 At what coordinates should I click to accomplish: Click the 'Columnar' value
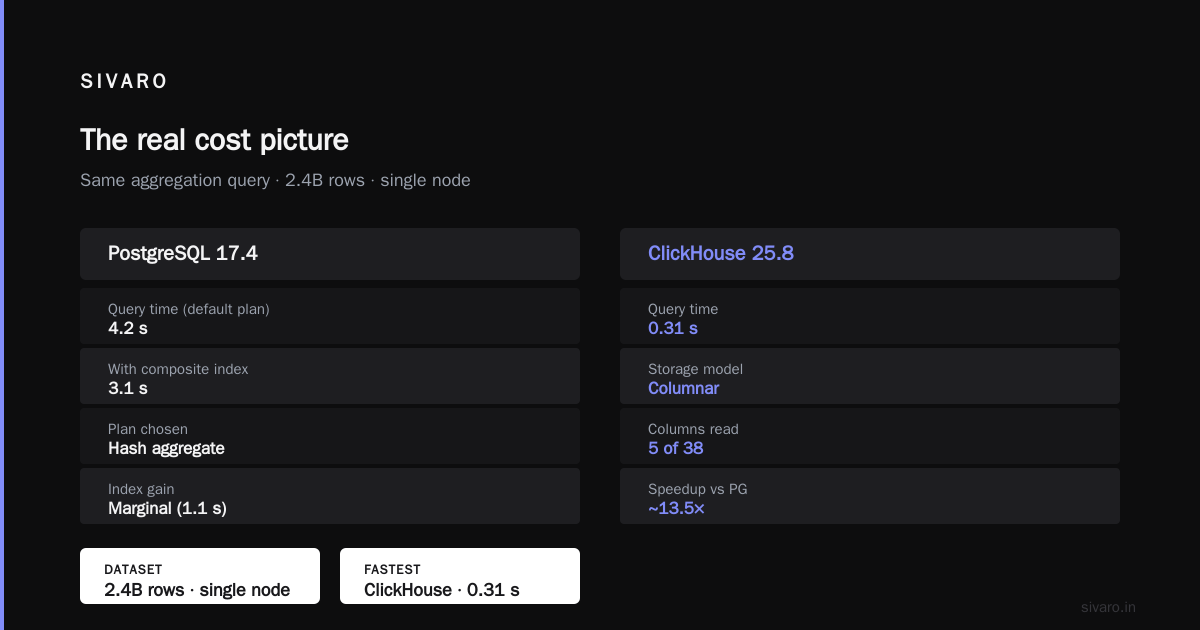tap(683, 388)
